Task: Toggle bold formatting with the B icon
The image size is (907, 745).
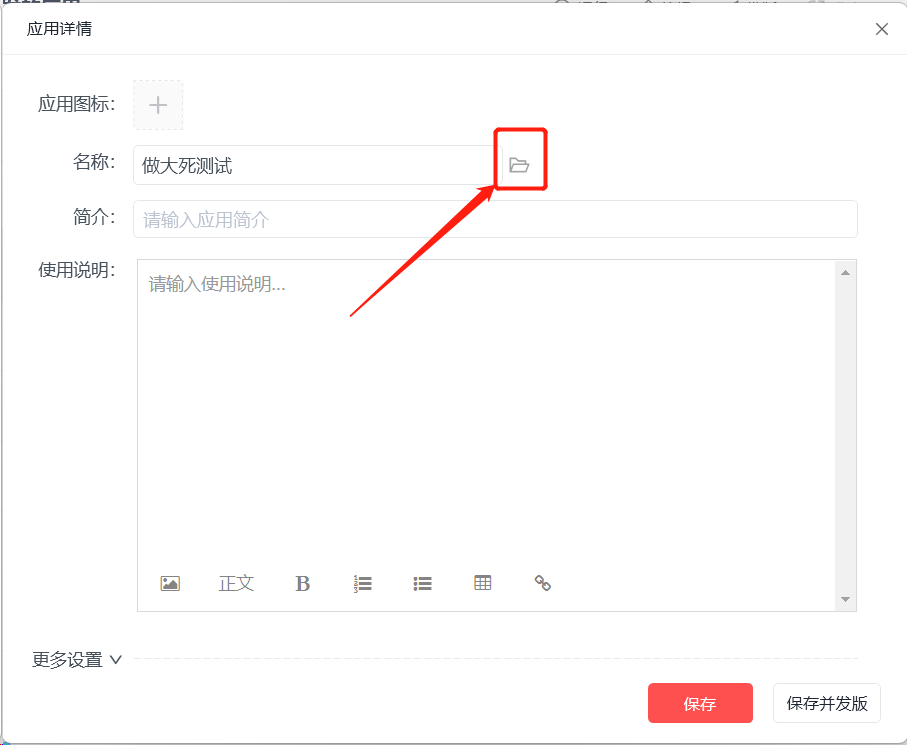Action: coord(303,584)
